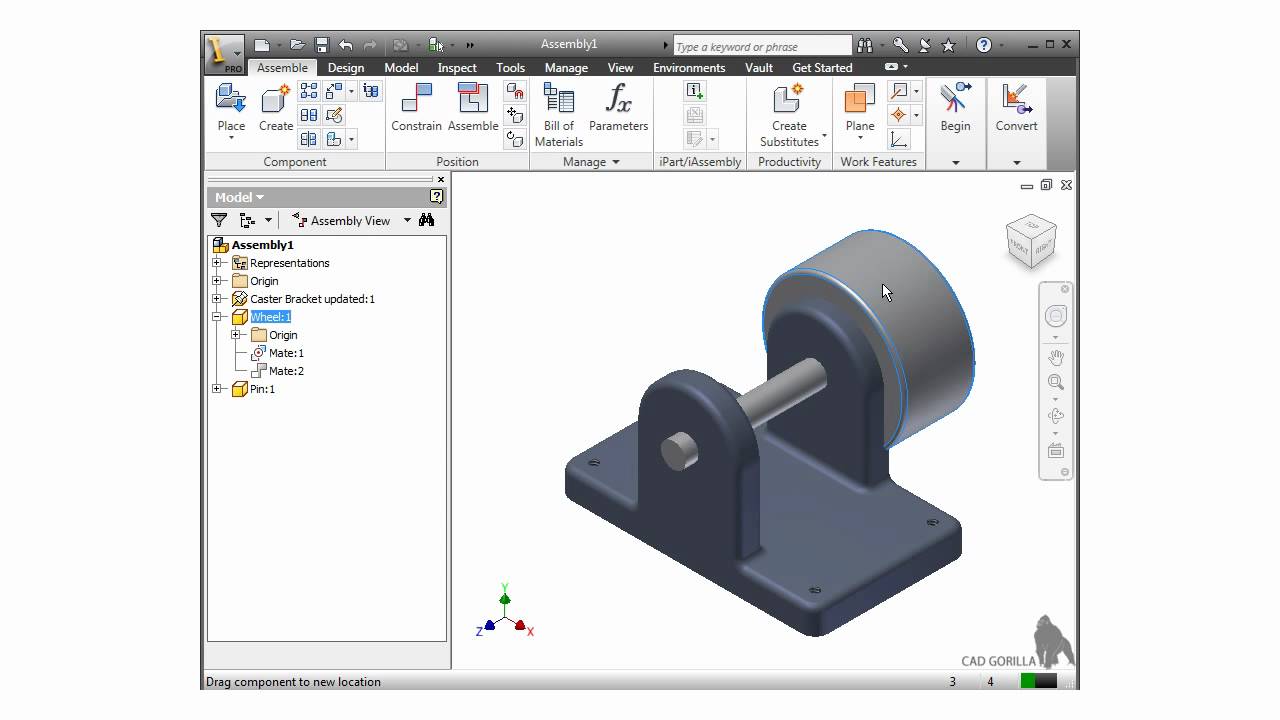The width and height of the screenshot is (1280, 720).
Task: Expand the Representations node
Action: click(x=217, y=263)
